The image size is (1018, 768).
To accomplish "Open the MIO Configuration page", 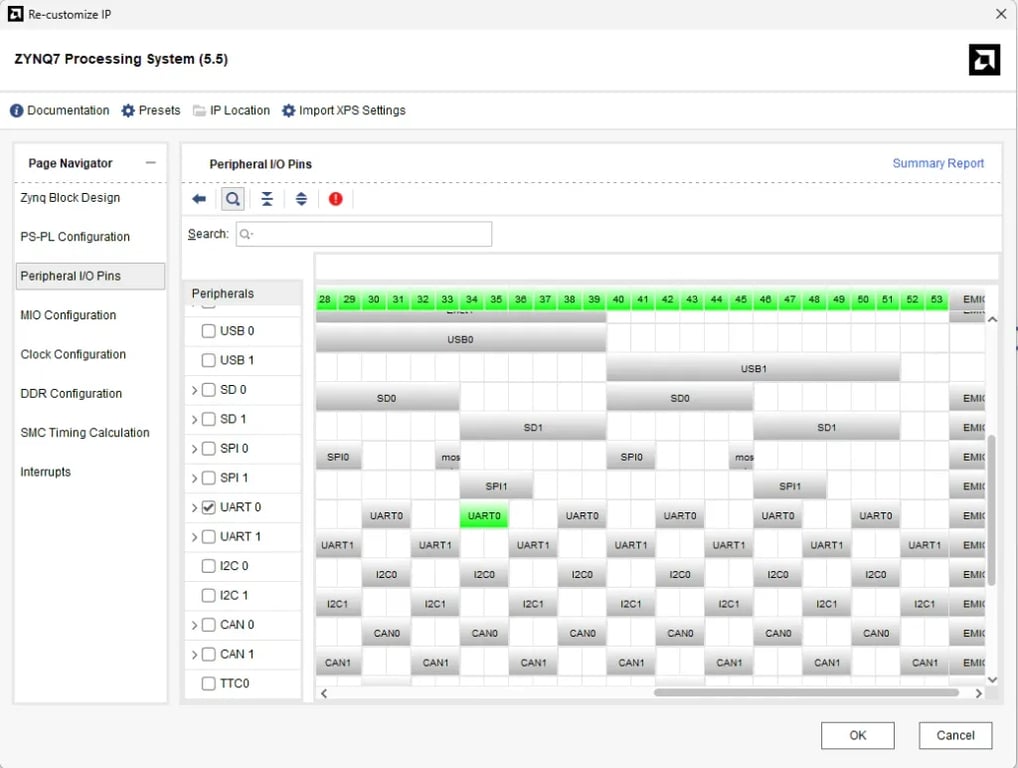I will pyautogui.click(x=68, y=316).
